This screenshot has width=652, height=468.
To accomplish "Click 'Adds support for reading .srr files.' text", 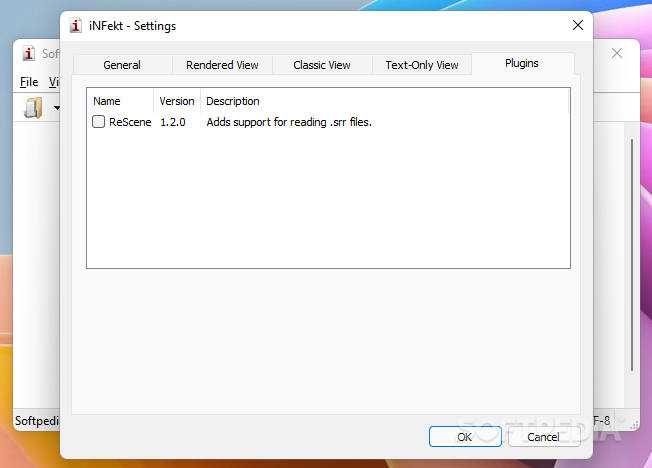I will coord(289,122).
